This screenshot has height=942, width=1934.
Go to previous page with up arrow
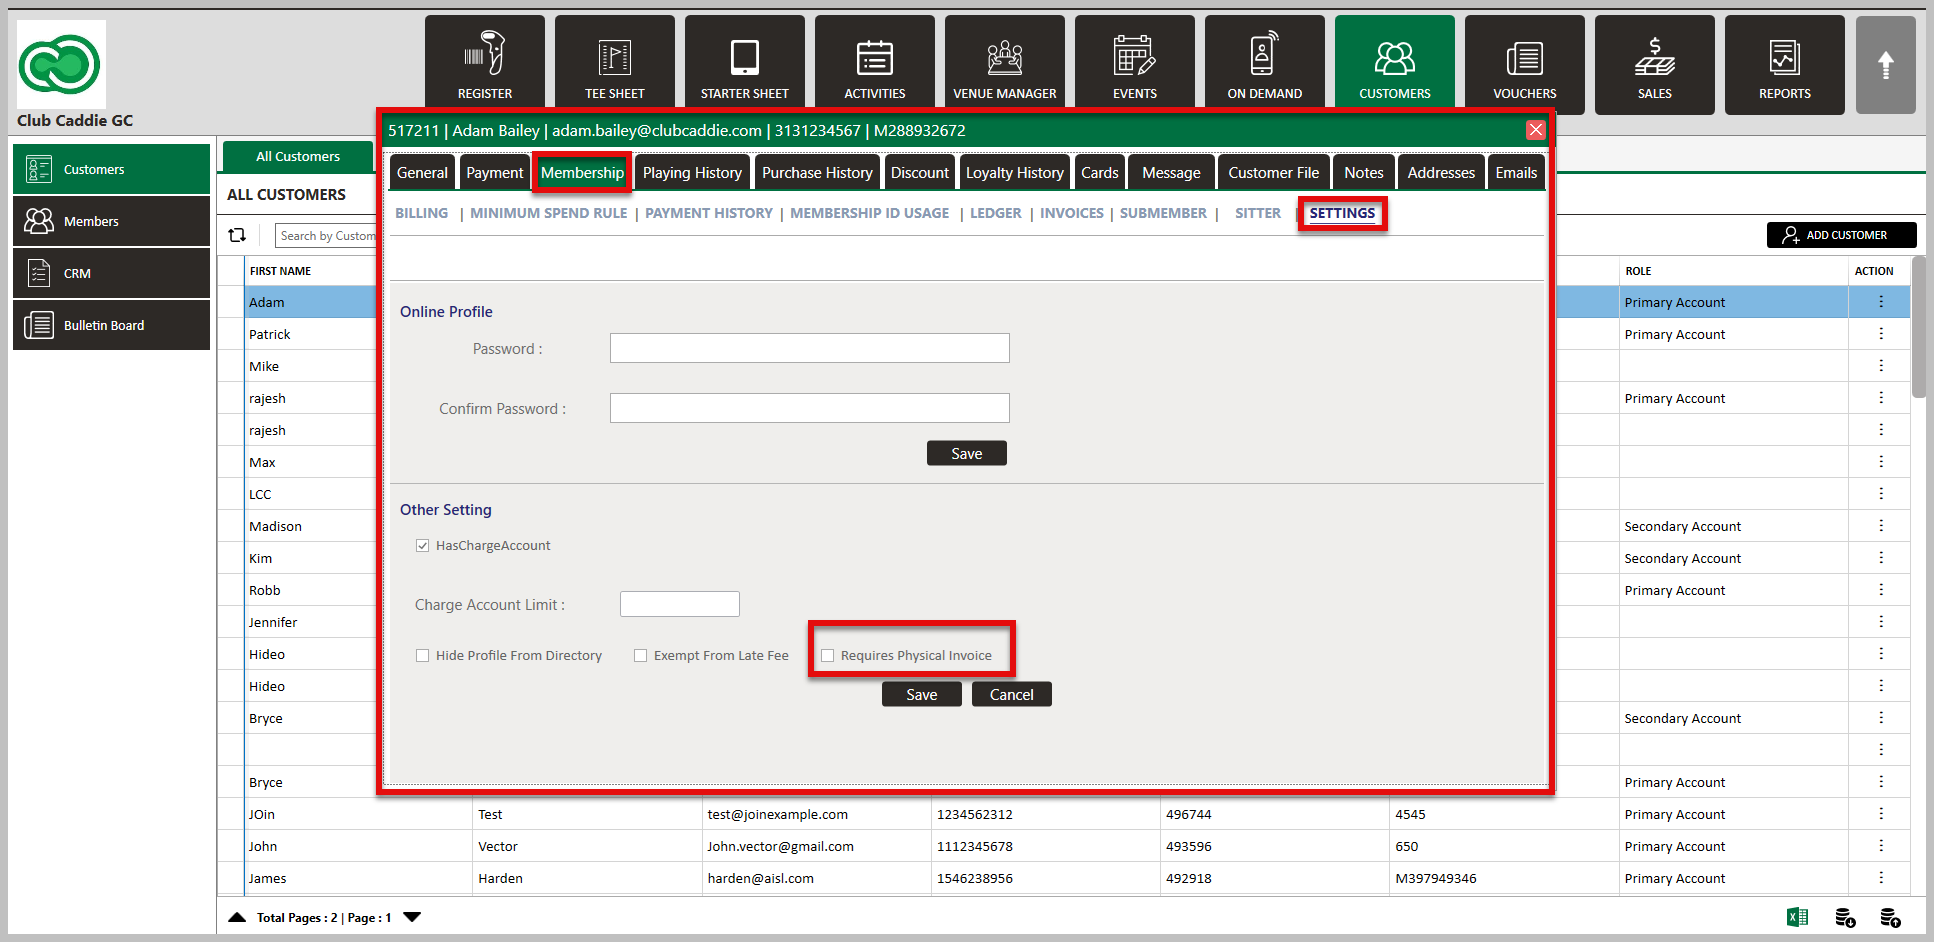[237, 917]
